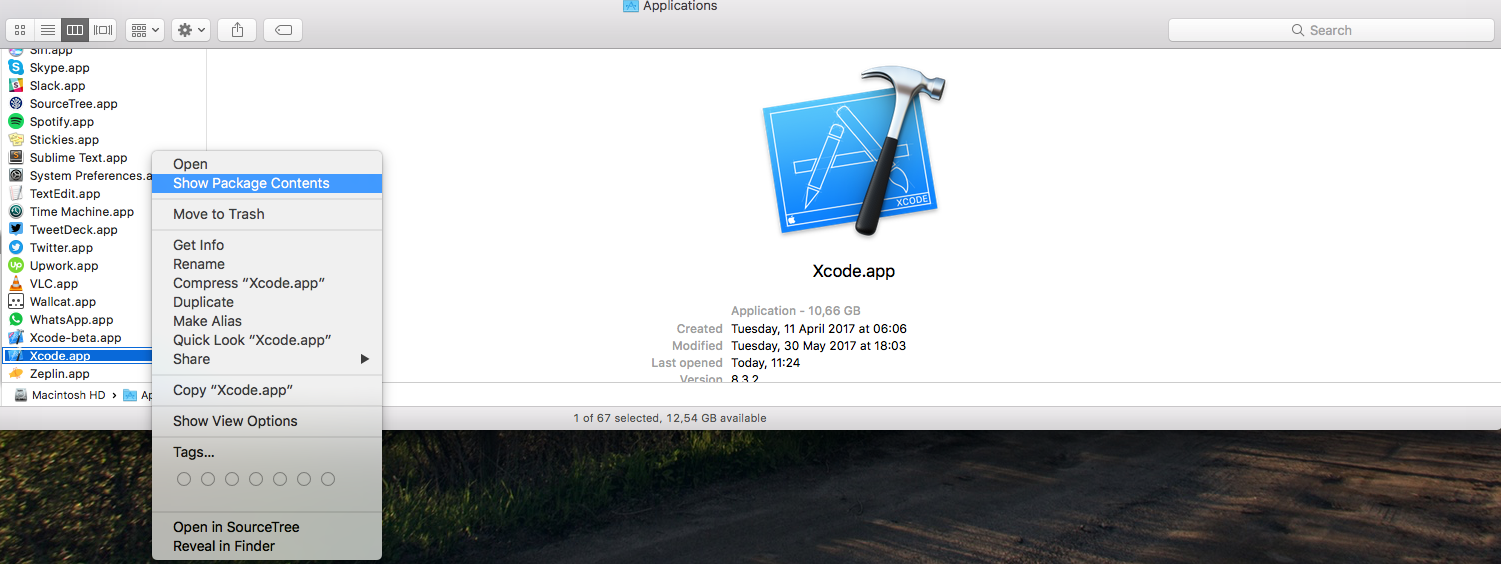Select System Preferences app icon
This screenshot has width=1501, height=564.
(x=16, y=176)
